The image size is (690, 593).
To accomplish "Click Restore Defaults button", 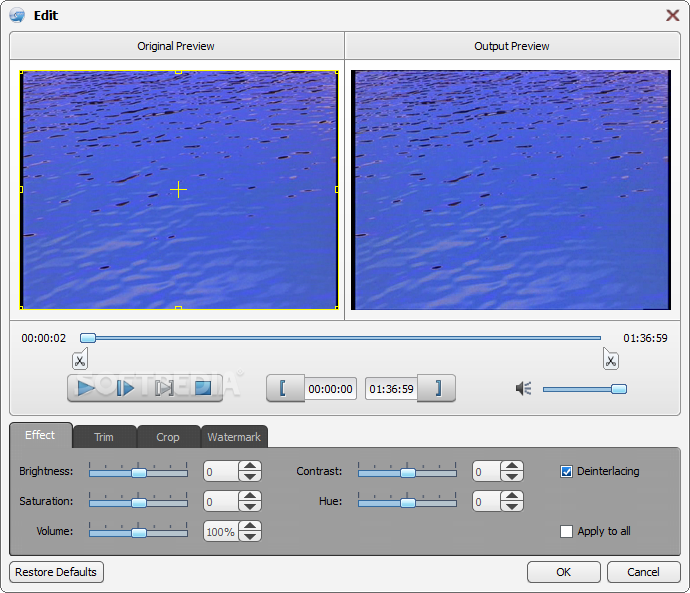I will pyautogui.click(x=56, y=572).
